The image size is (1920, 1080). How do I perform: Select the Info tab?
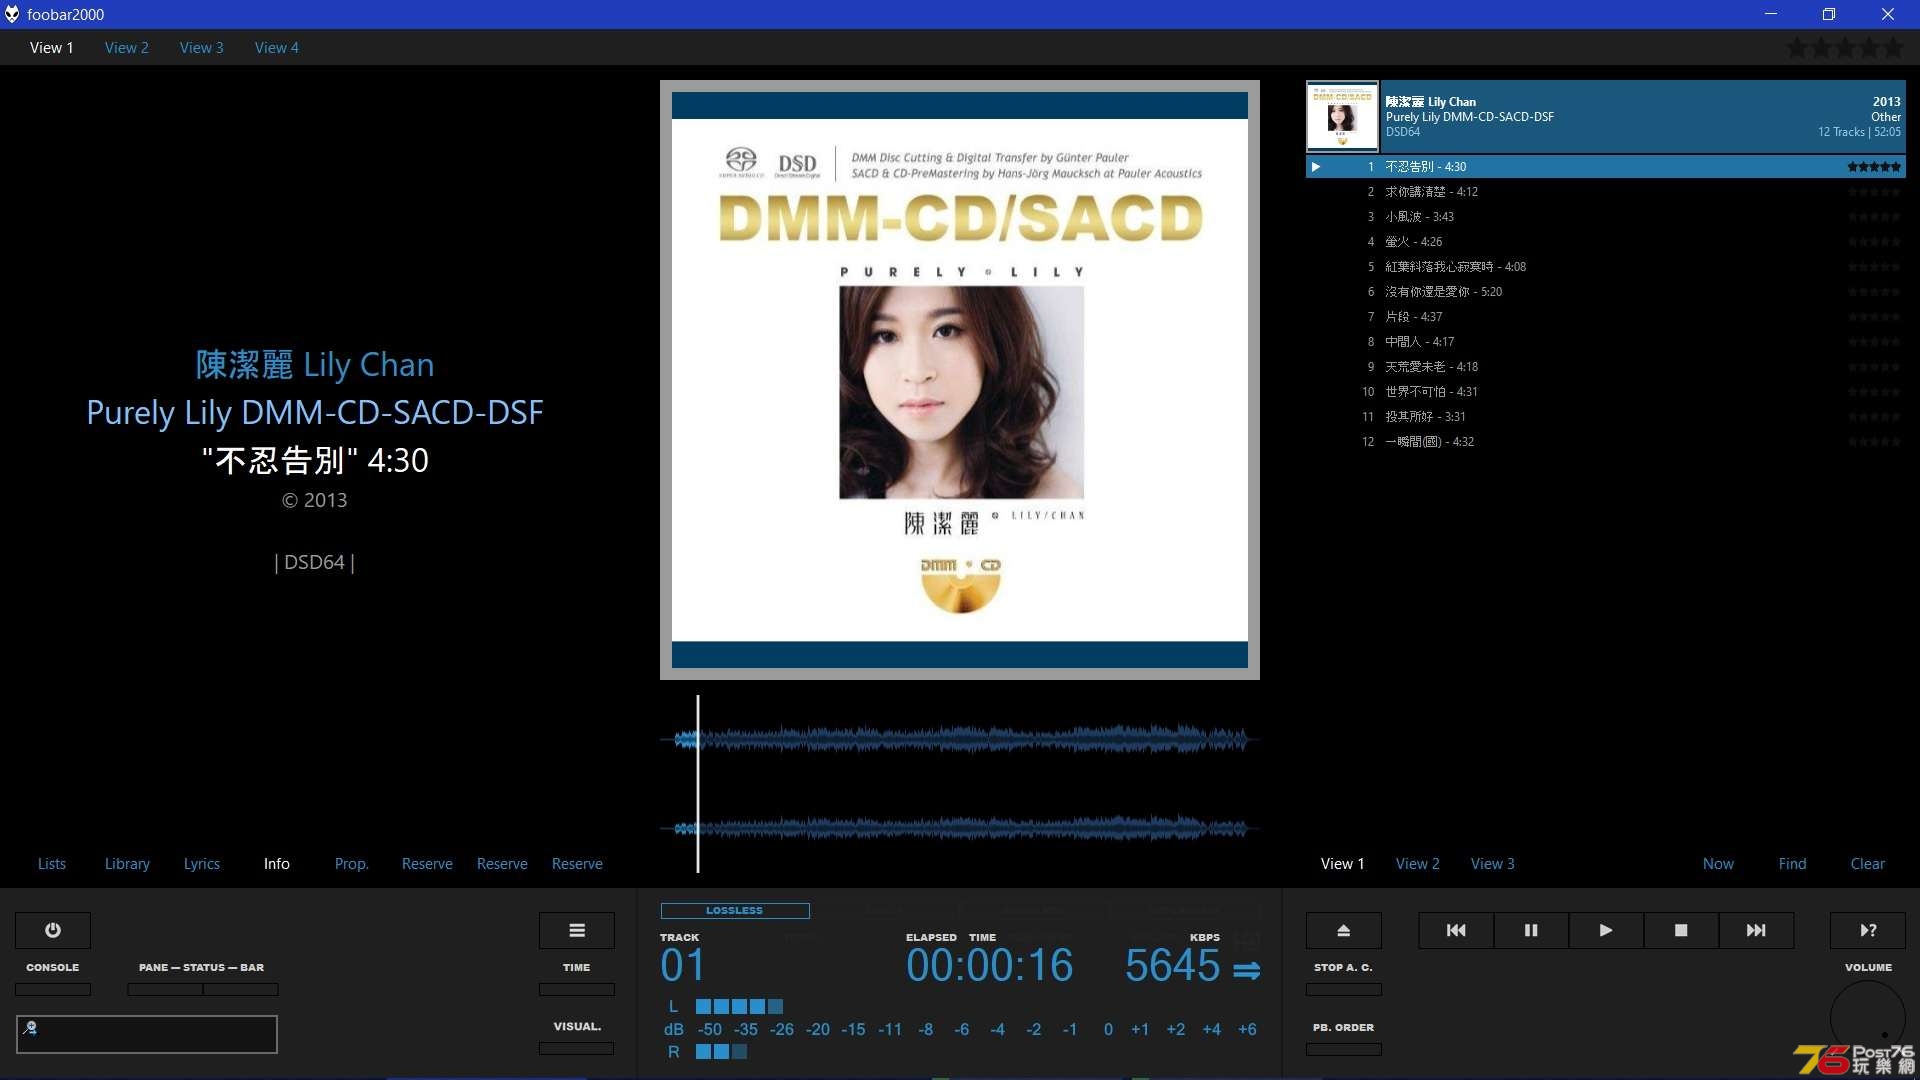tap(277, 864)
